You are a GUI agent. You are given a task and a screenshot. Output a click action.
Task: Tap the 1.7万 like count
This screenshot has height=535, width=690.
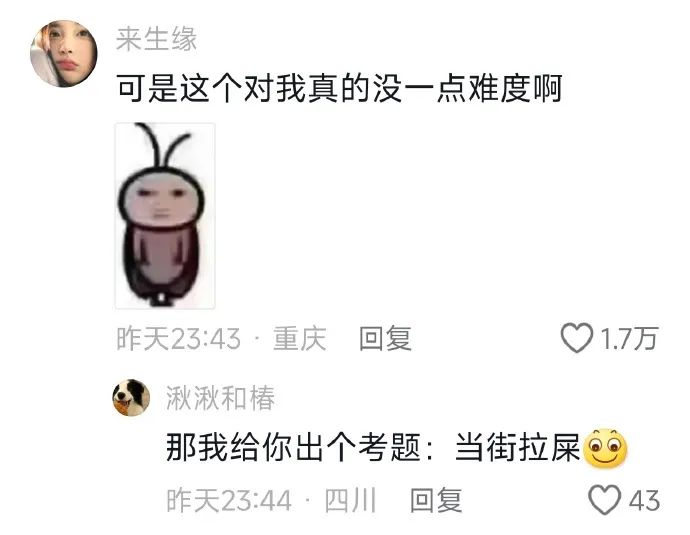point(629,338)
